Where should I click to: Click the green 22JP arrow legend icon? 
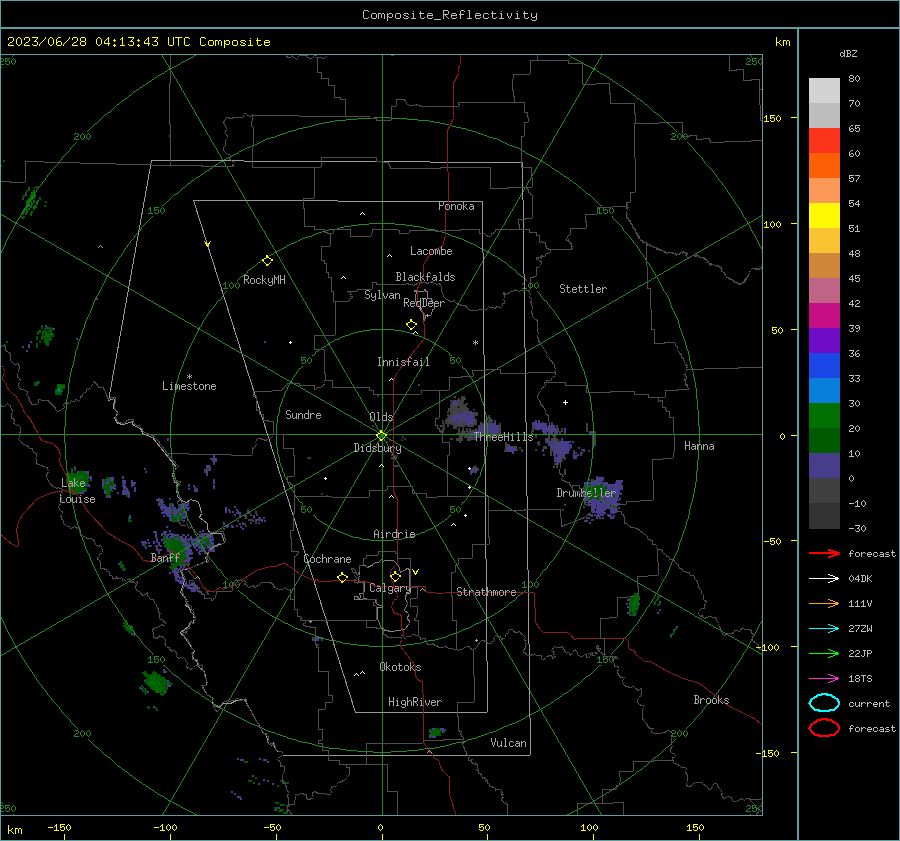(x=824, y=653)
